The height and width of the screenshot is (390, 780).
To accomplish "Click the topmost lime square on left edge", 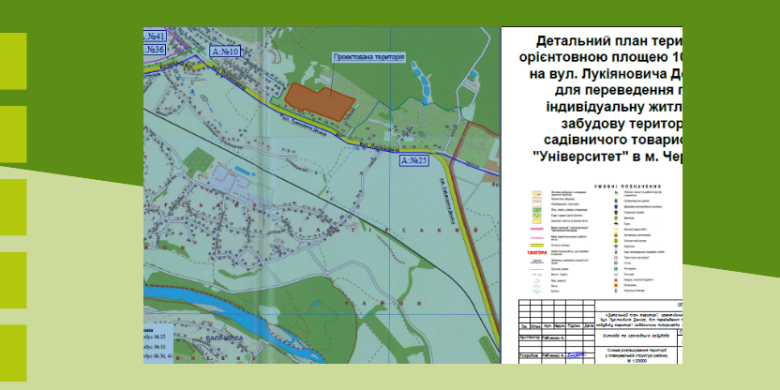I will 13,61.
